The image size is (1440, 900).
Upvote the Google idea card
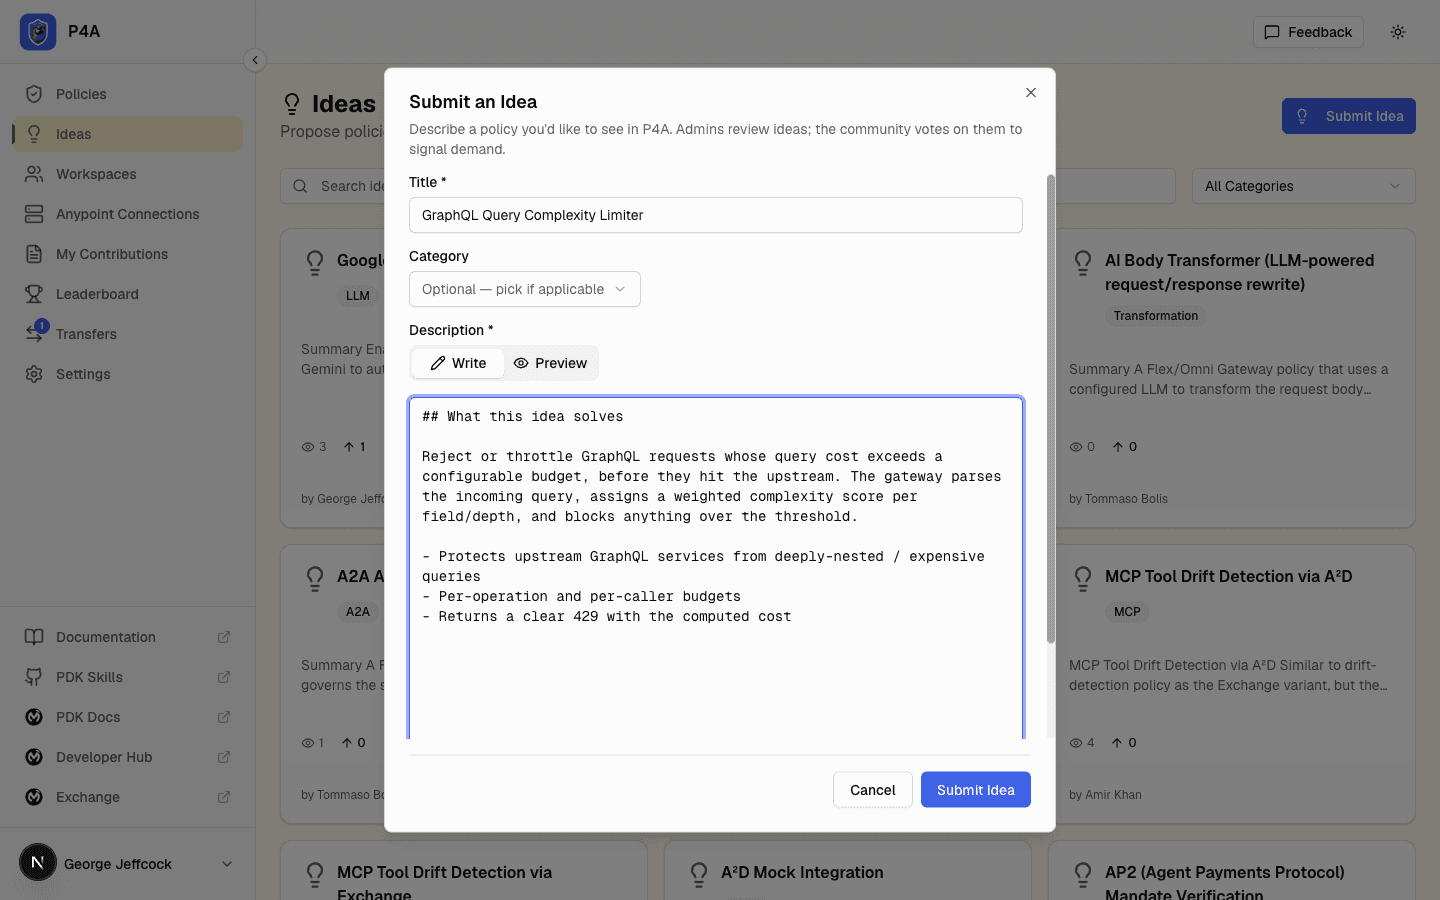[355, 447]
